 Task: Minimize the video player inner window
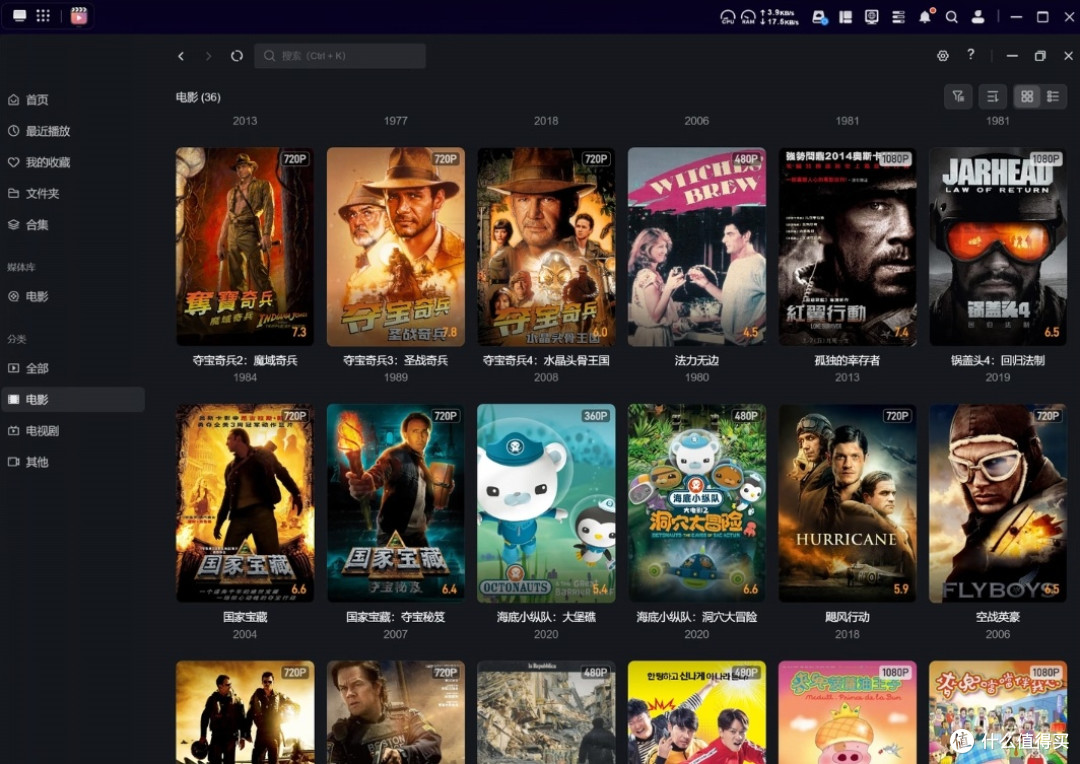(1012, 56)
